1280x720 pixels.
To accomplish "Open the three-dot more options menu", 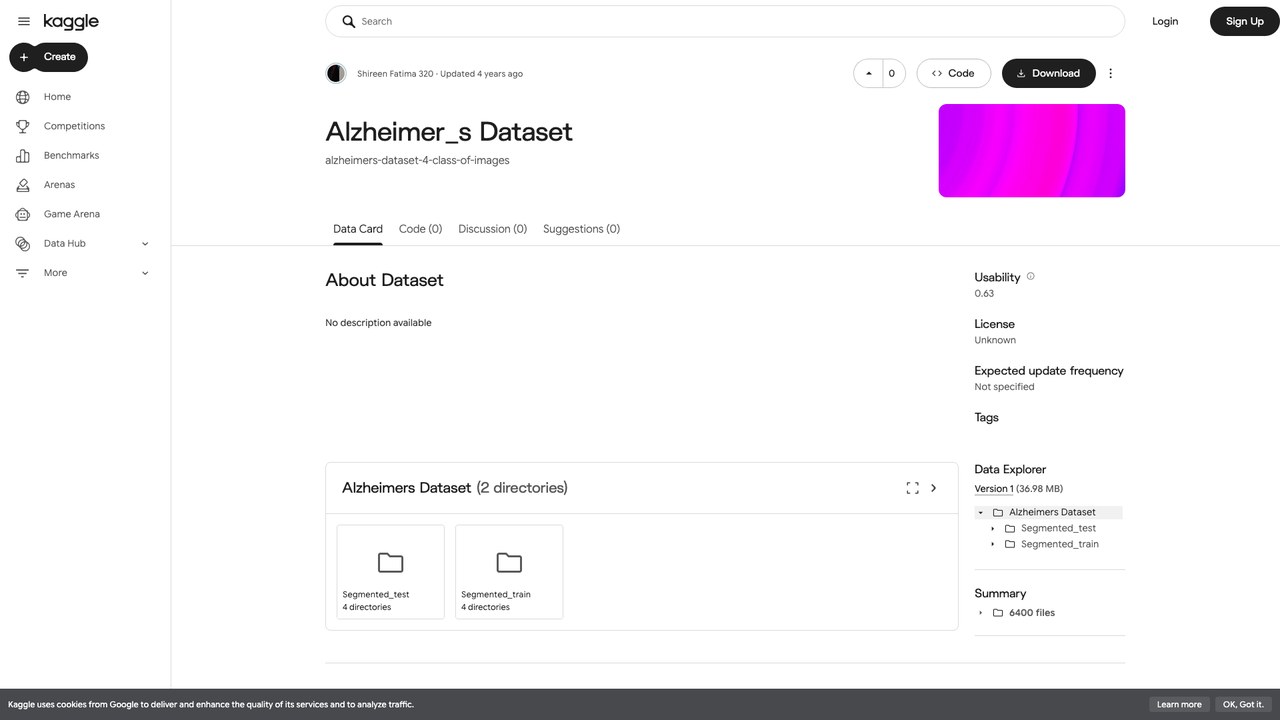I will tap(1110, 73).
